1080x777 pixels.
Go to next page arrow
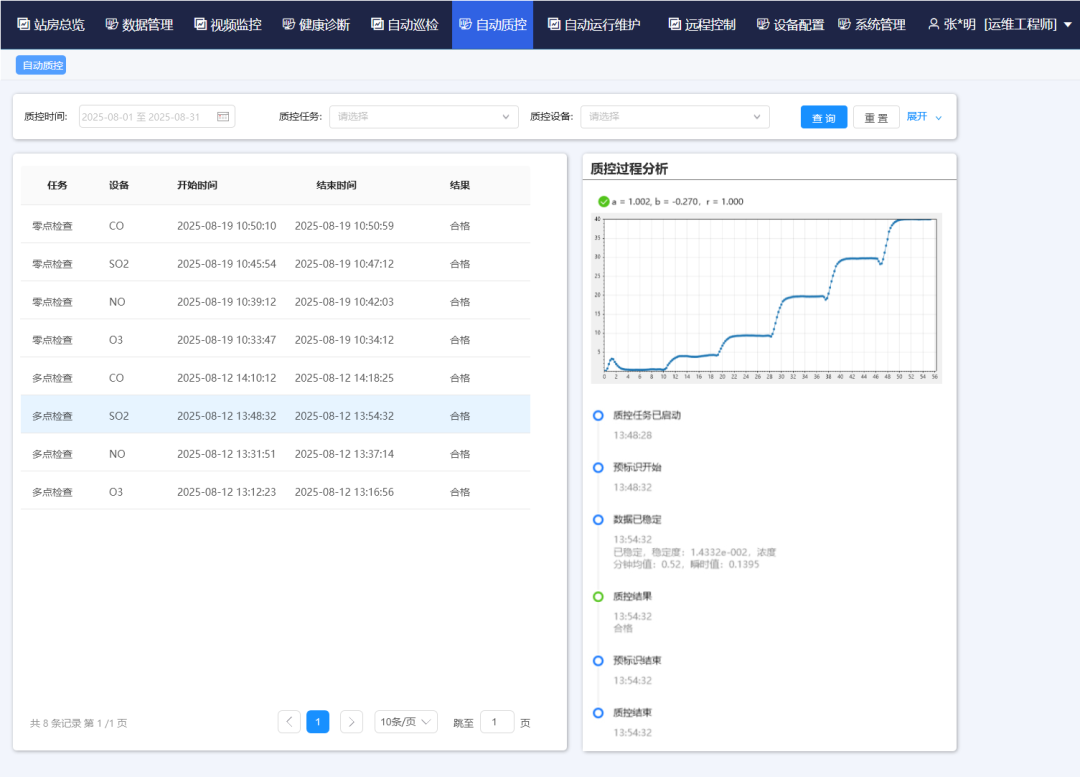[x=351, y=722]
